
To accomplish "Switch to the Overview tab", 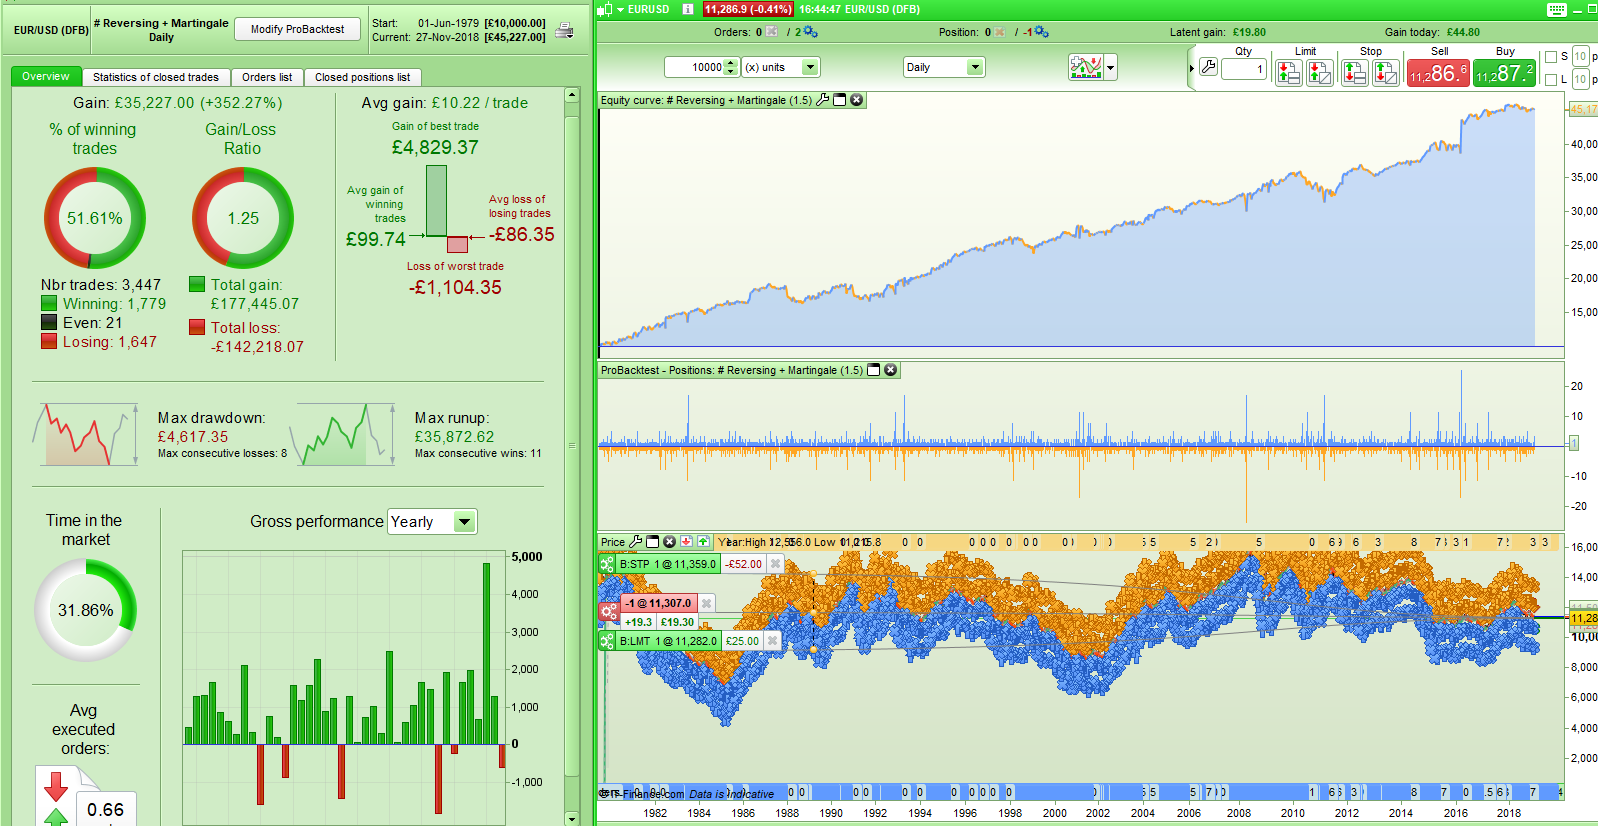I will click(x=46, y=77).
